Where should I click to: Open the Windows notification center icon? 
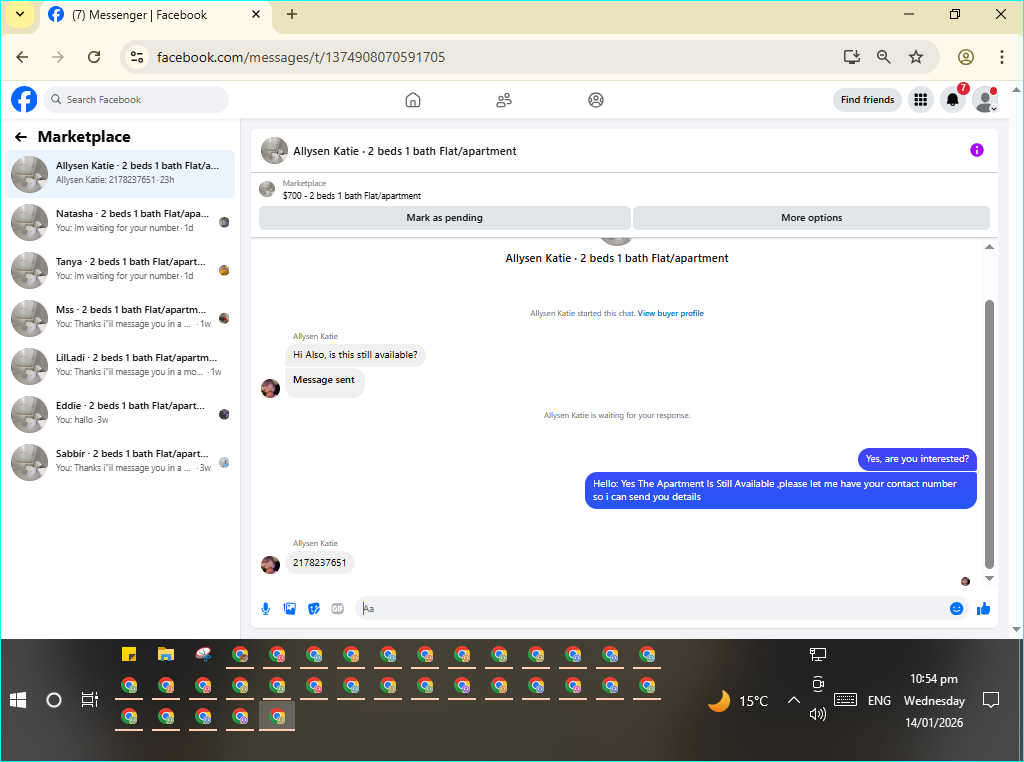pos(991,701)
